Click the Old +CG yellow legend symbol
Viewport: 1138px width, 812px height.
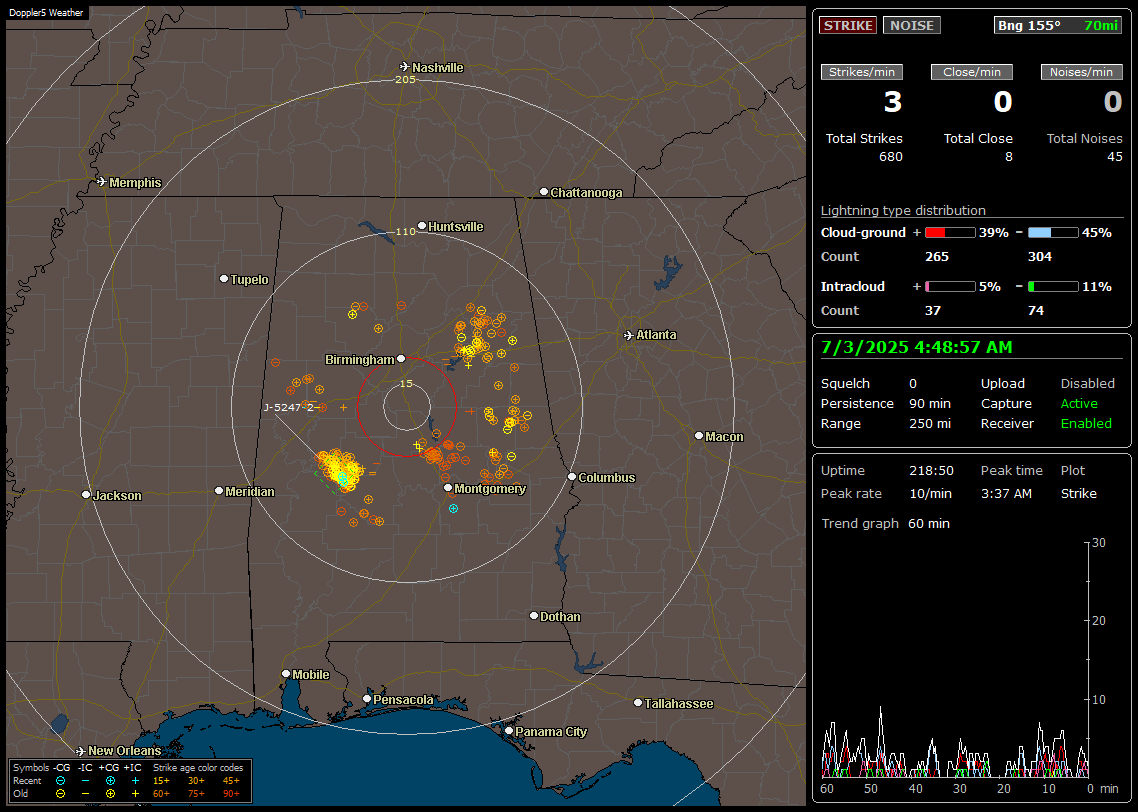pyautogui.click(x=110, y=794)
